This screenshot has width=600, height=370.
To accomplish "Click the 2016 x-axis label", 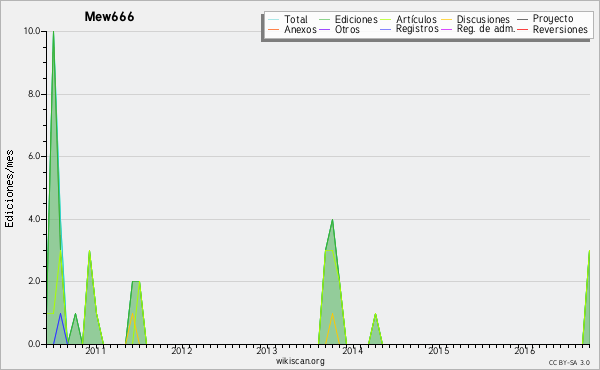I will 524,350.
